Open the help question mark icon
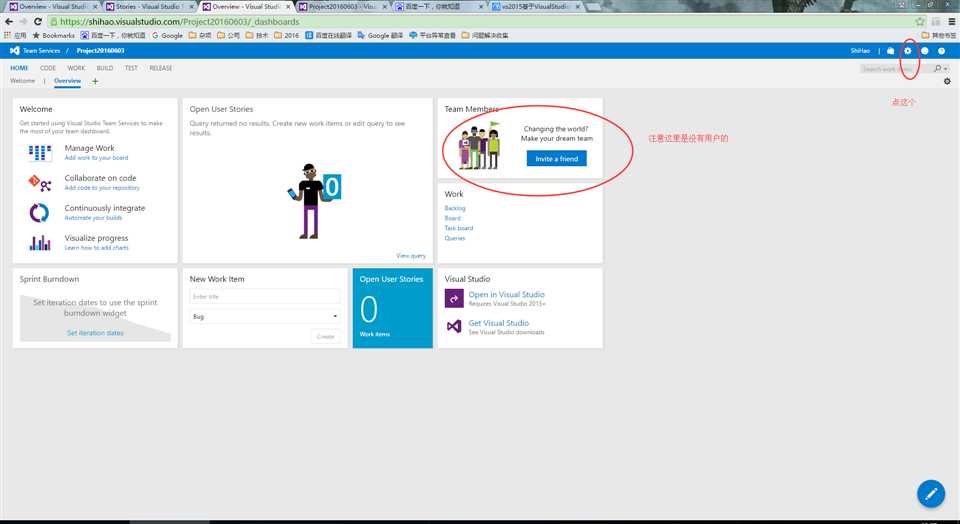This screenshot has width=960, height=524. pyautogui.click(x=942, y=51)
